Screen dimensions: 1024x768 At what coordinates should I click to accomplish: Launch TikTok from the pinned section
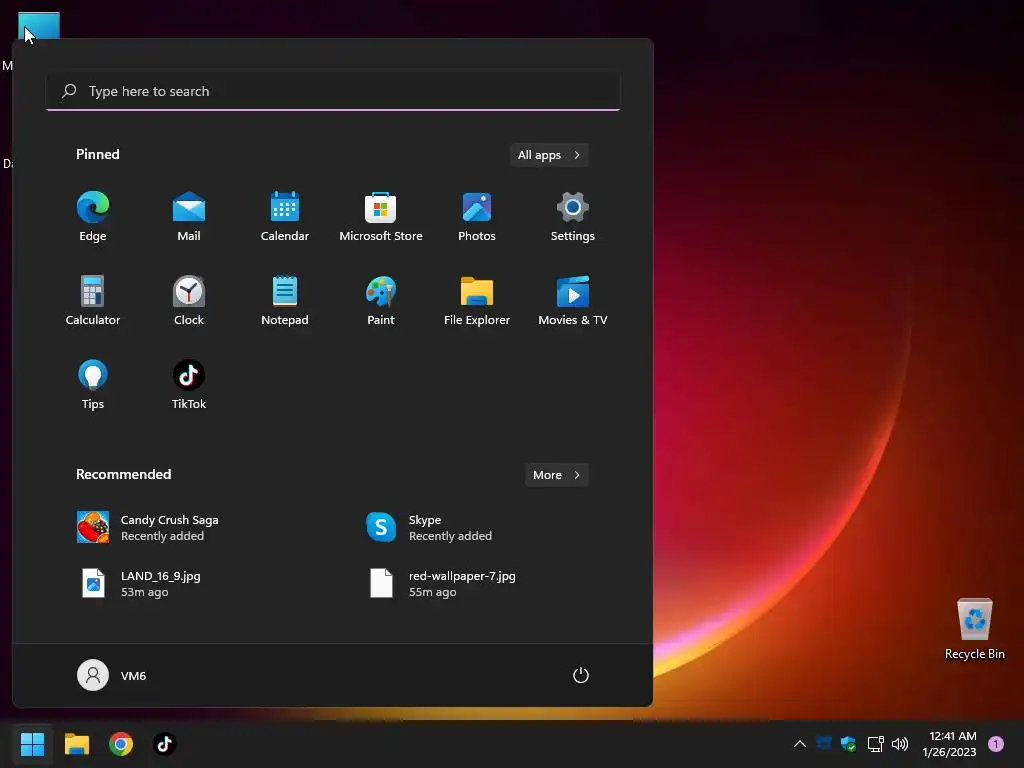click(x=189, y=385)
